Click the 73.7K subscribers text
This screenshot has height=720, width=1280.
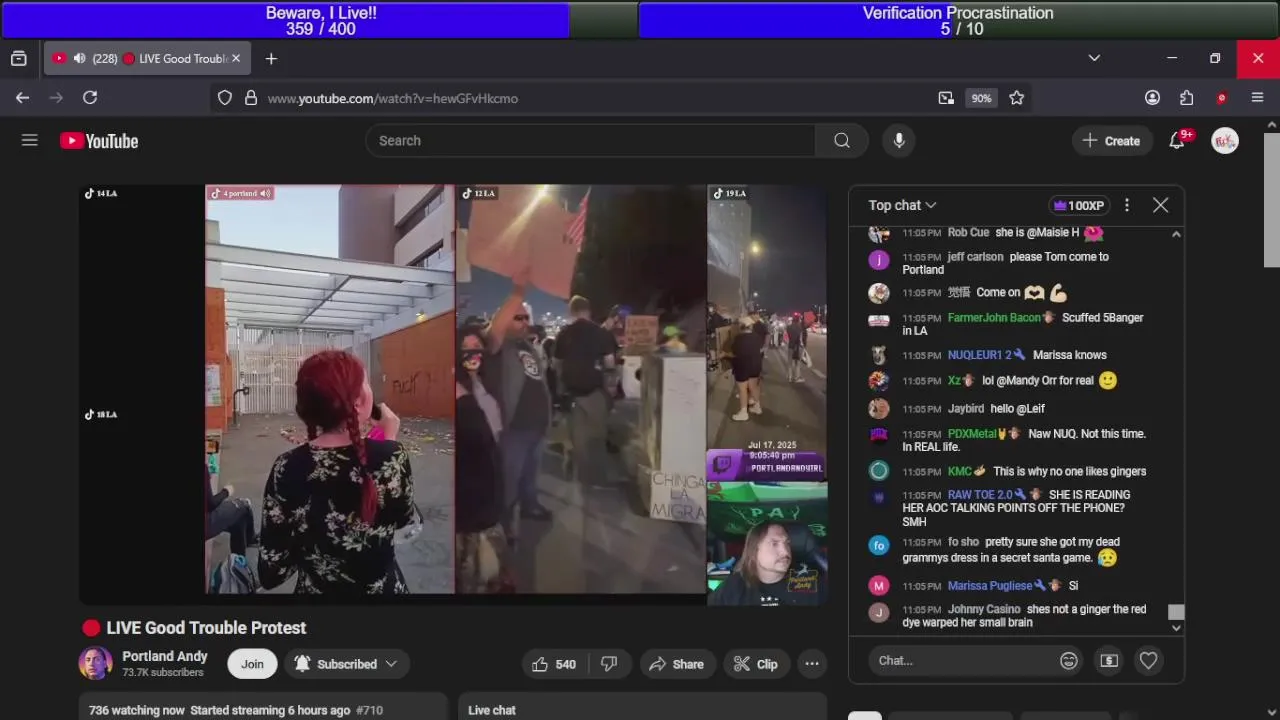tap(163, 673)
